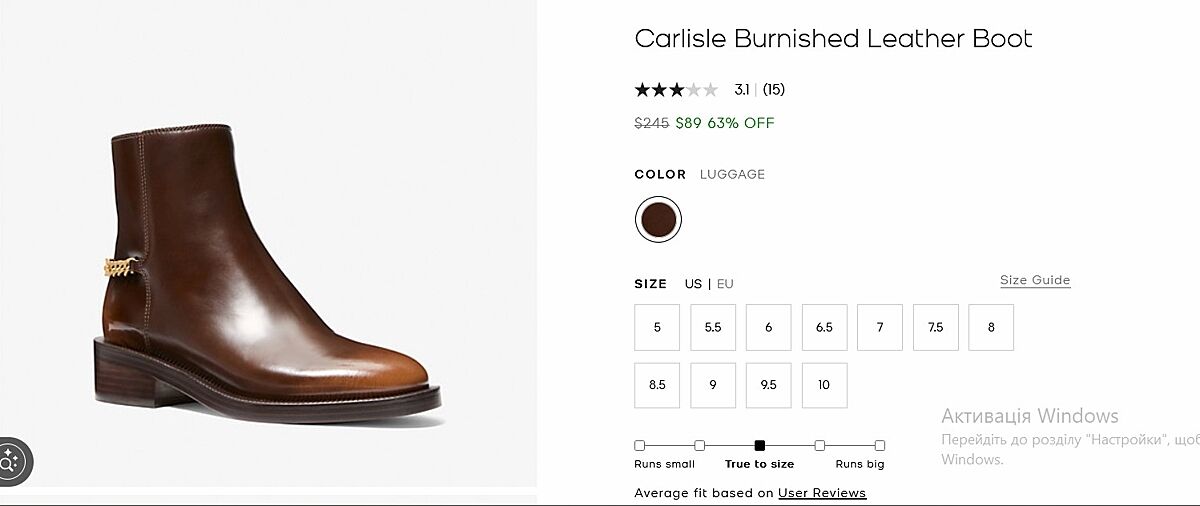Pick size 6 option
Viewport: 1200px width, 506px height.
click(x=768, y=327)
